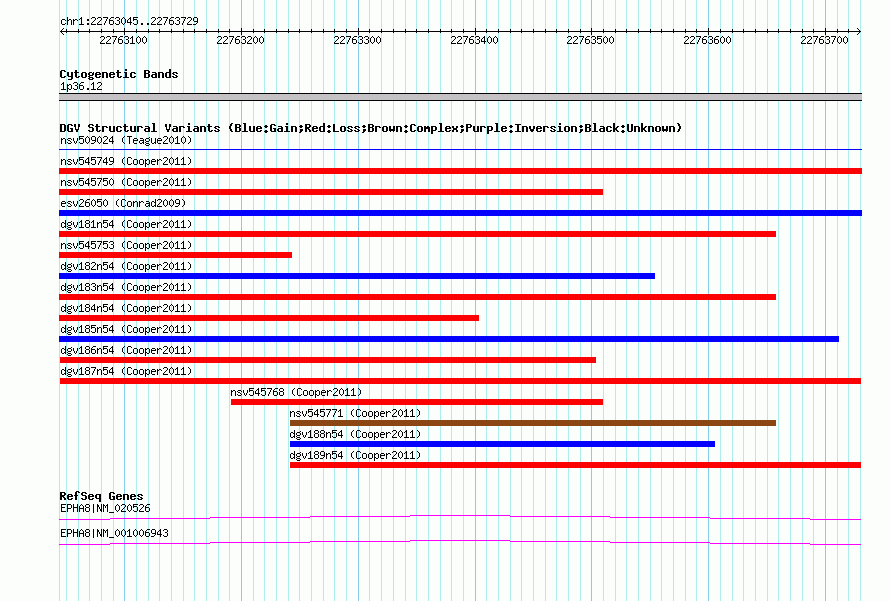
Task: Click the red dgv186n54 variant bar
Action: tap(328, 360)
